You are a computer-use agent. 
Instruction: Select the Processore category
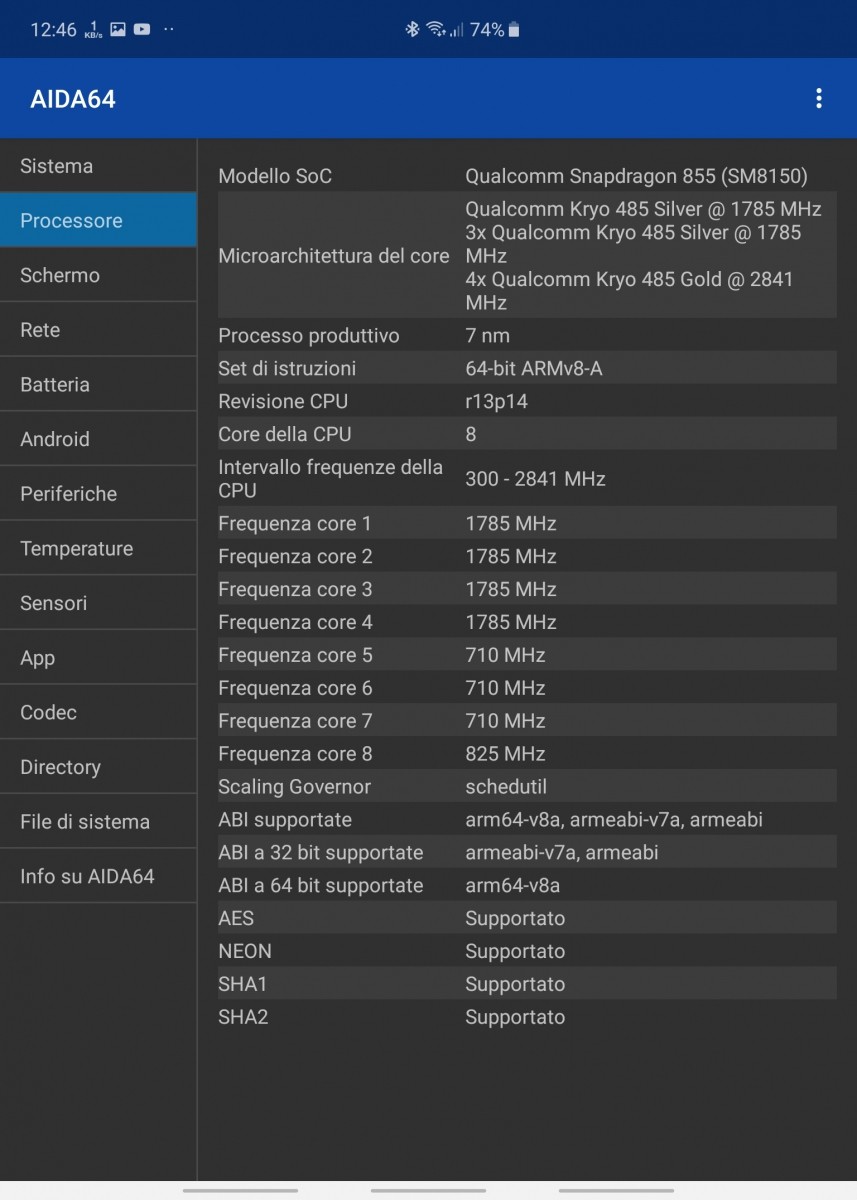pos(98,221)
